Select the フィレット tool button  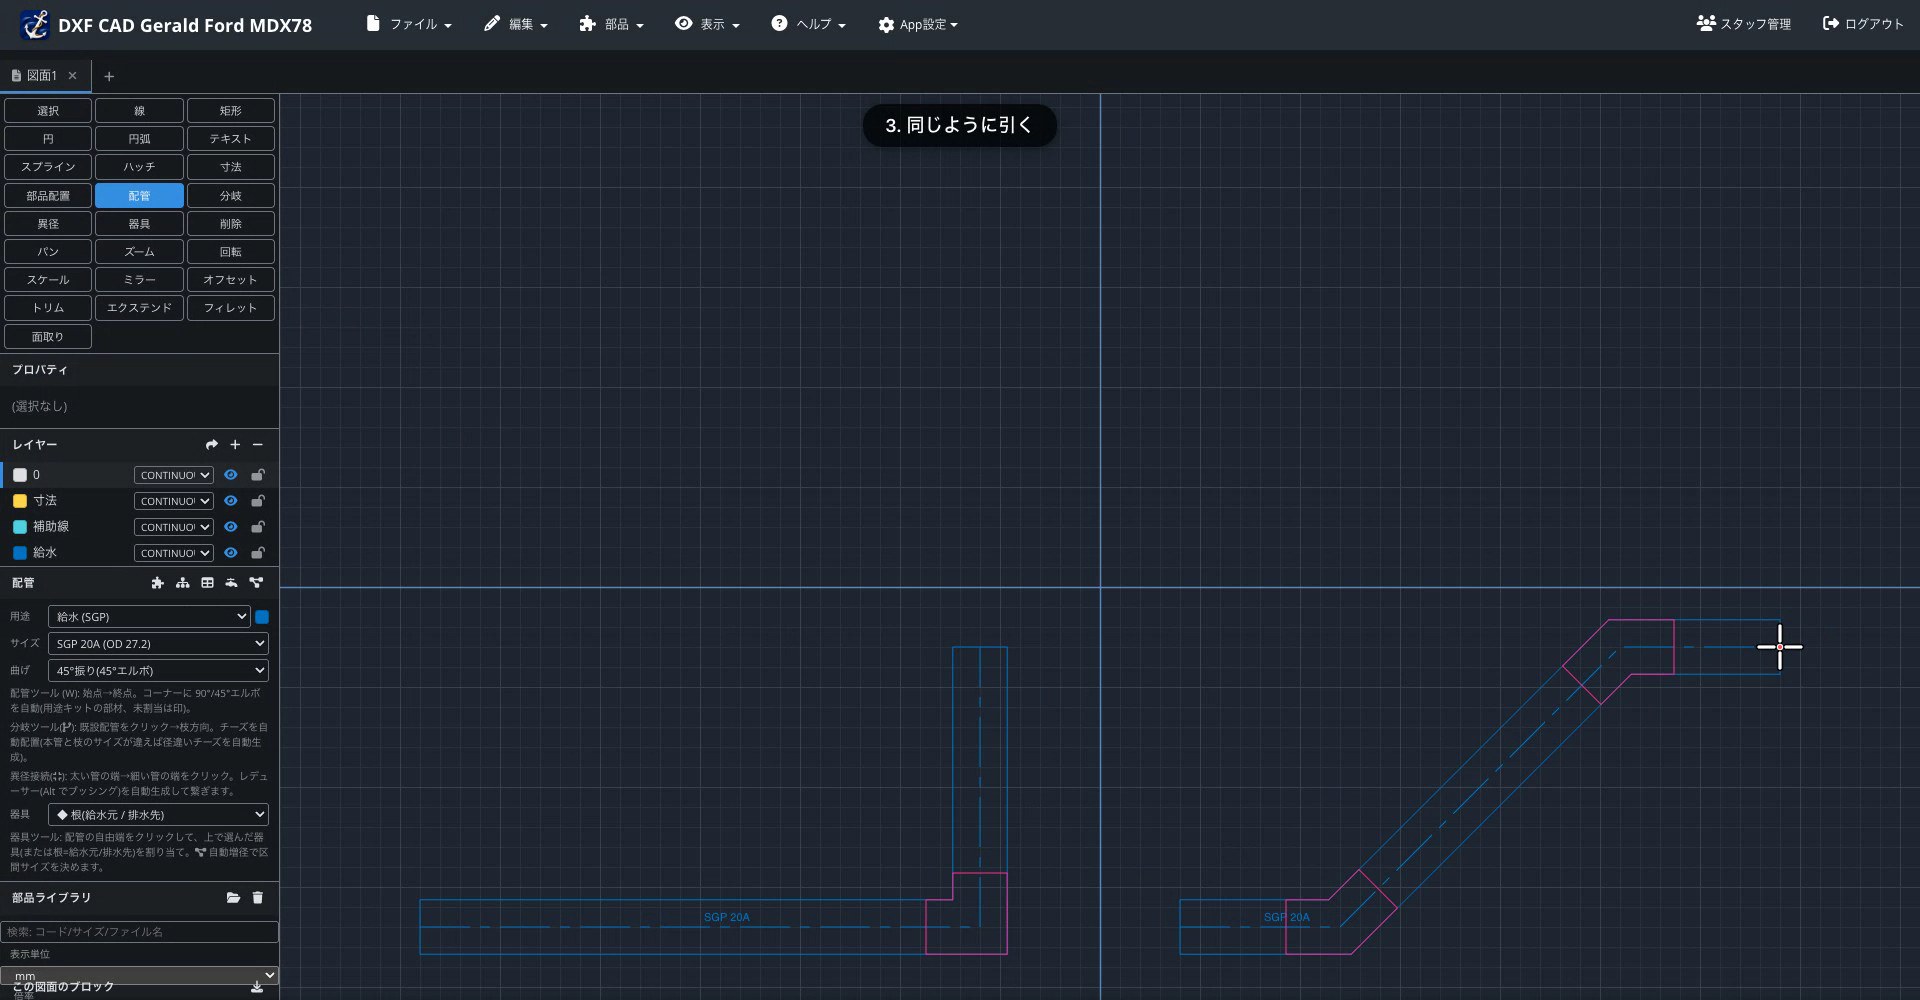pyautogui.click(x=231, y=308)
